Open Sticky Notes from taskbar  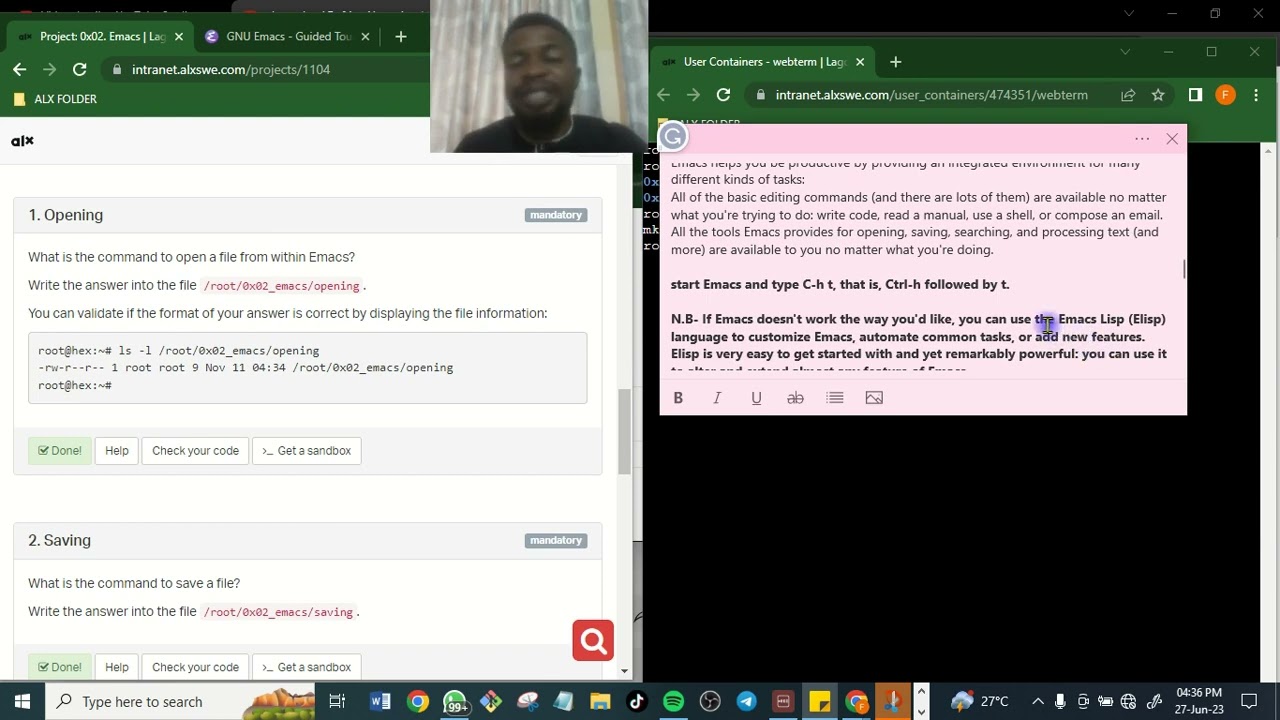(x=819, y=702)
